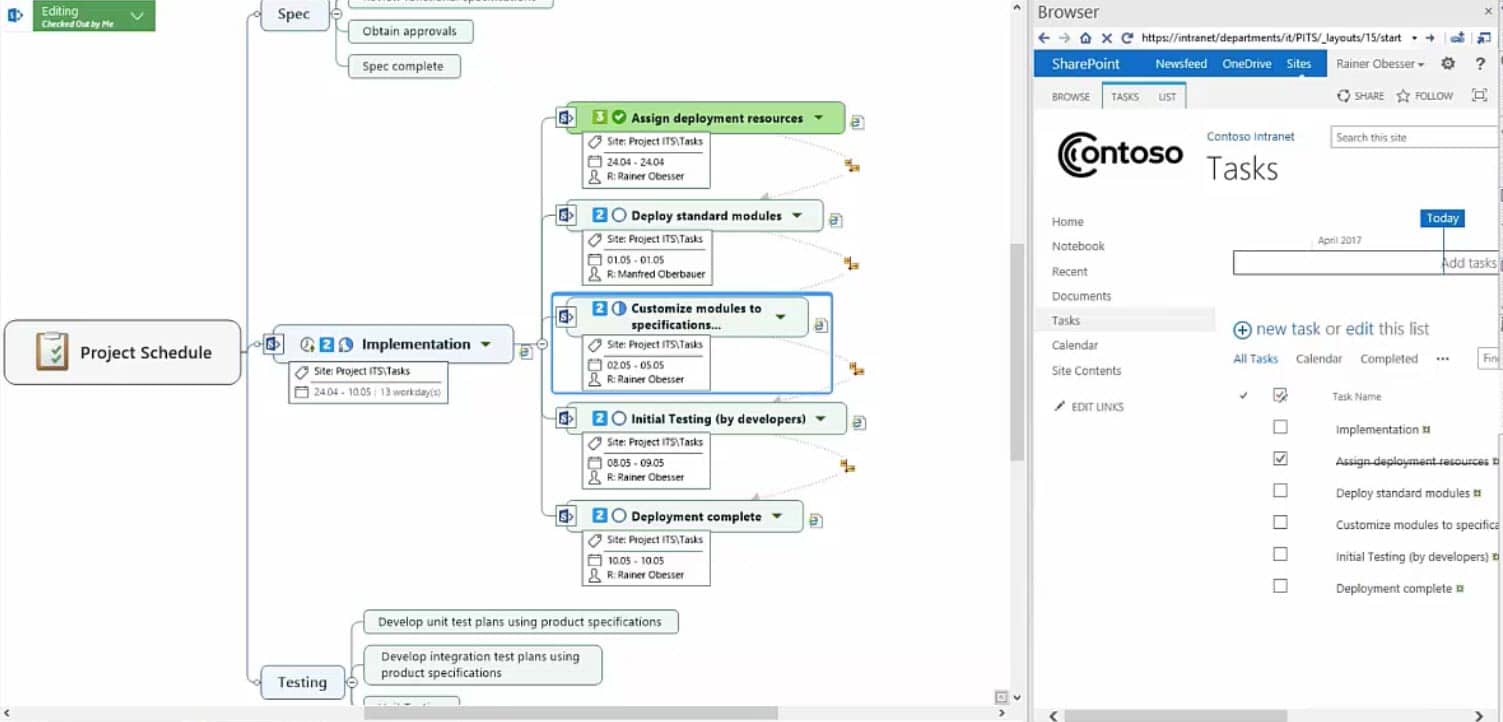Click focus on content icon
The image size is (1503, 722).
[1480, 96]
